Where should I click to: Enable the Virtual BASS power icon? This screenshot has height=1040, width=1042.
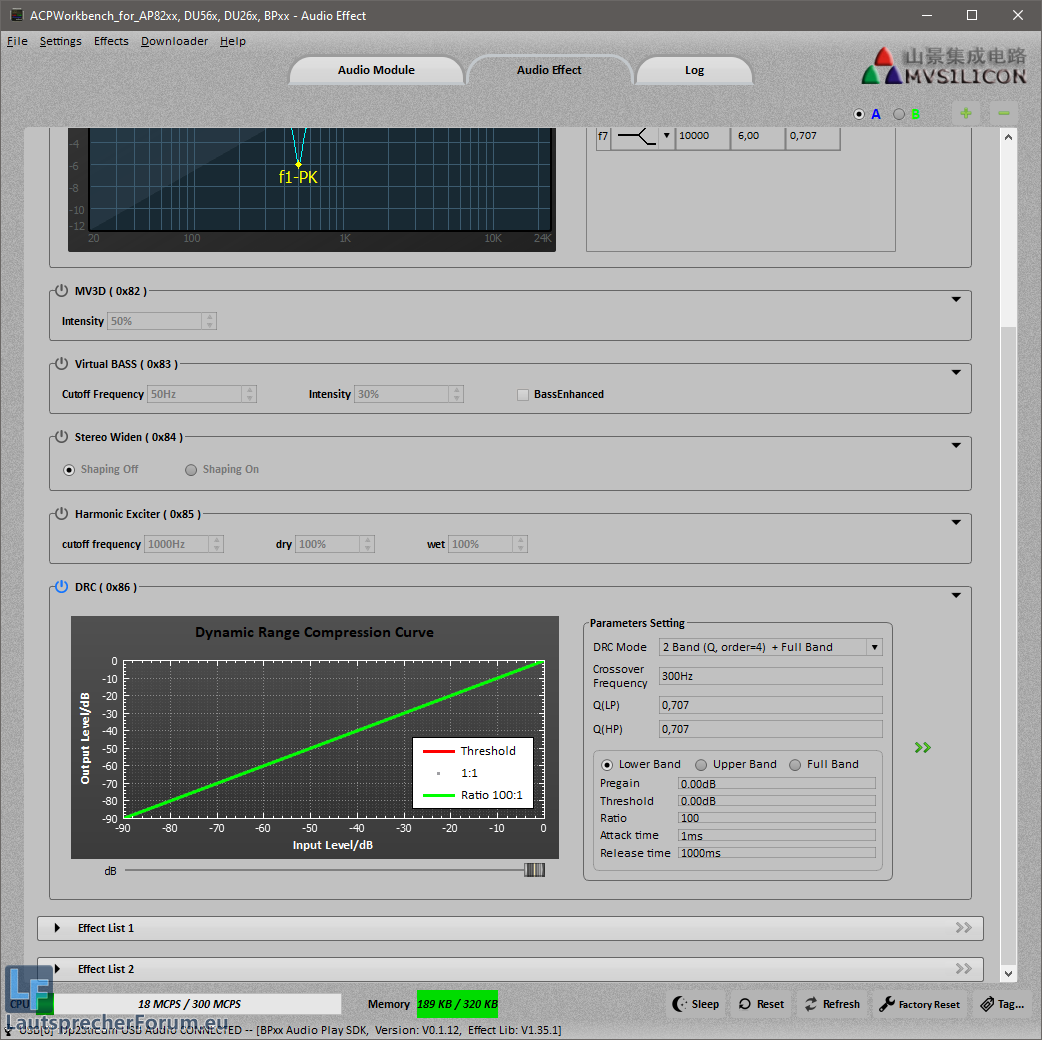tap(62, 364)
